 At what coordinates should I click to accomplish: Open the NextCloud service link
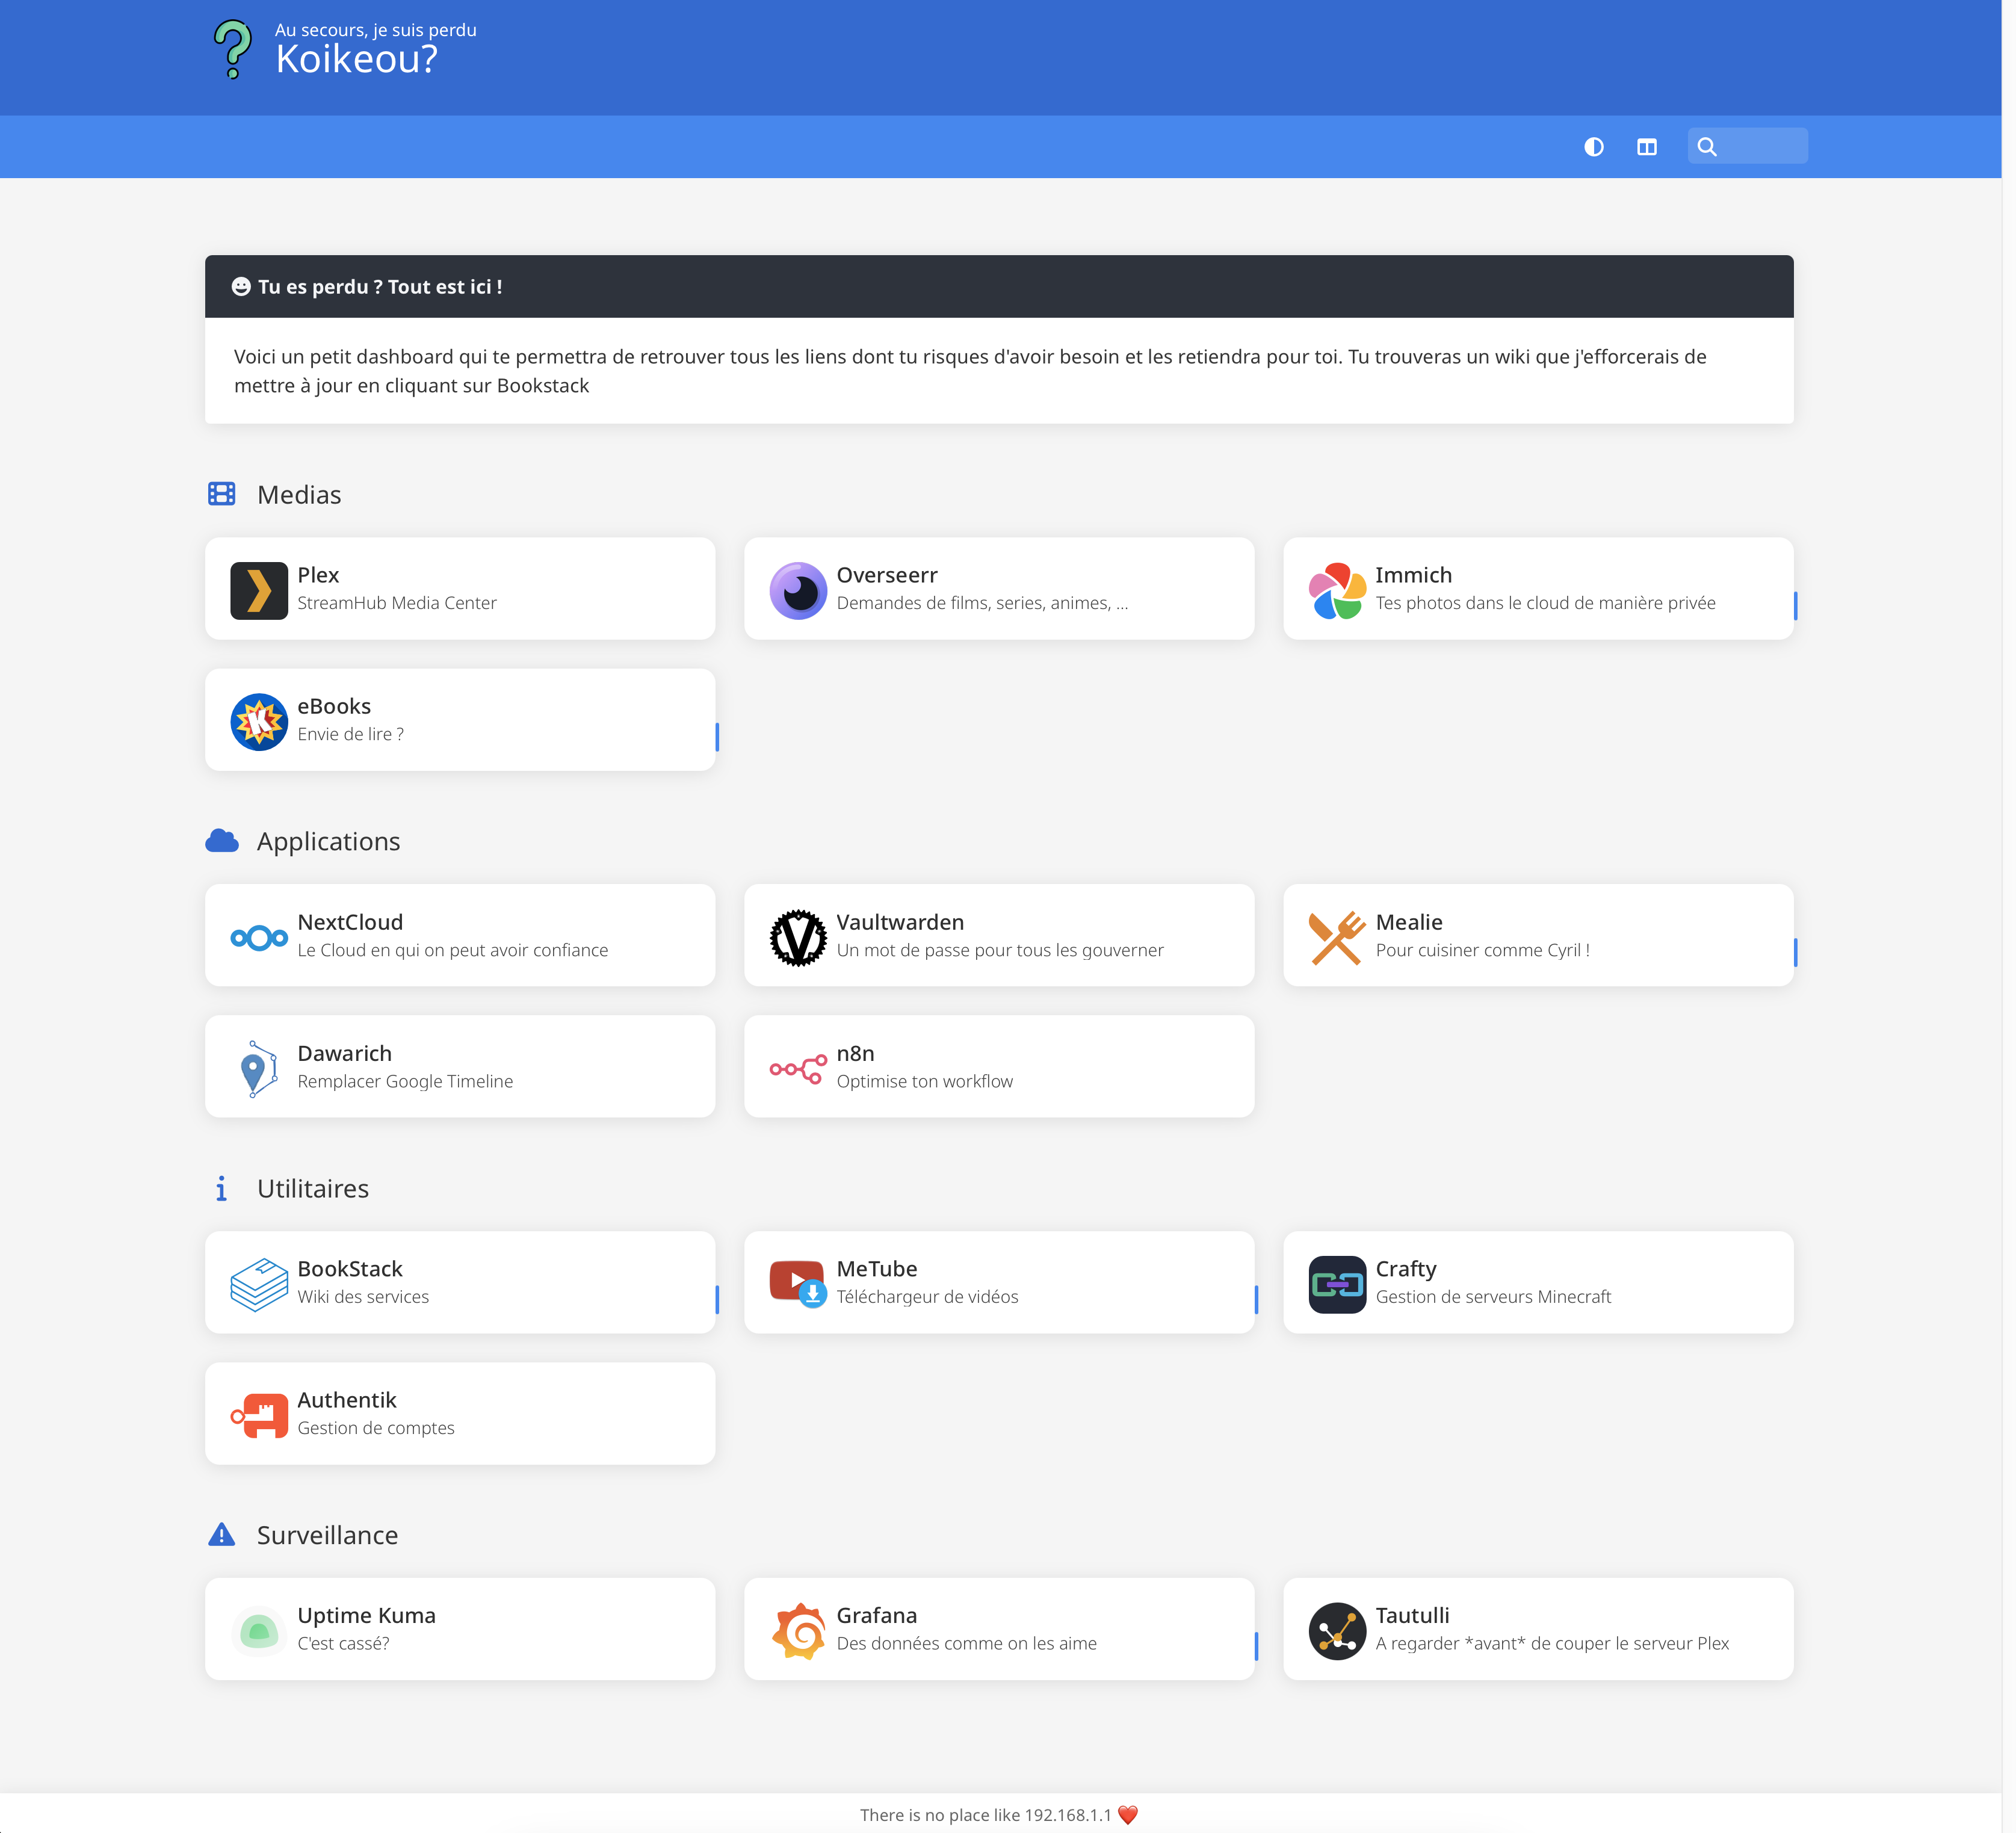[460, 935]
